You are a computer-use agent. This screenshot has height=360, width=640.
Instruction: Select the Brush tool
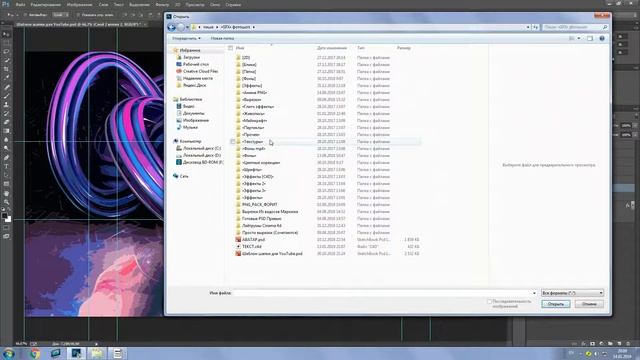tap(7, 96)
